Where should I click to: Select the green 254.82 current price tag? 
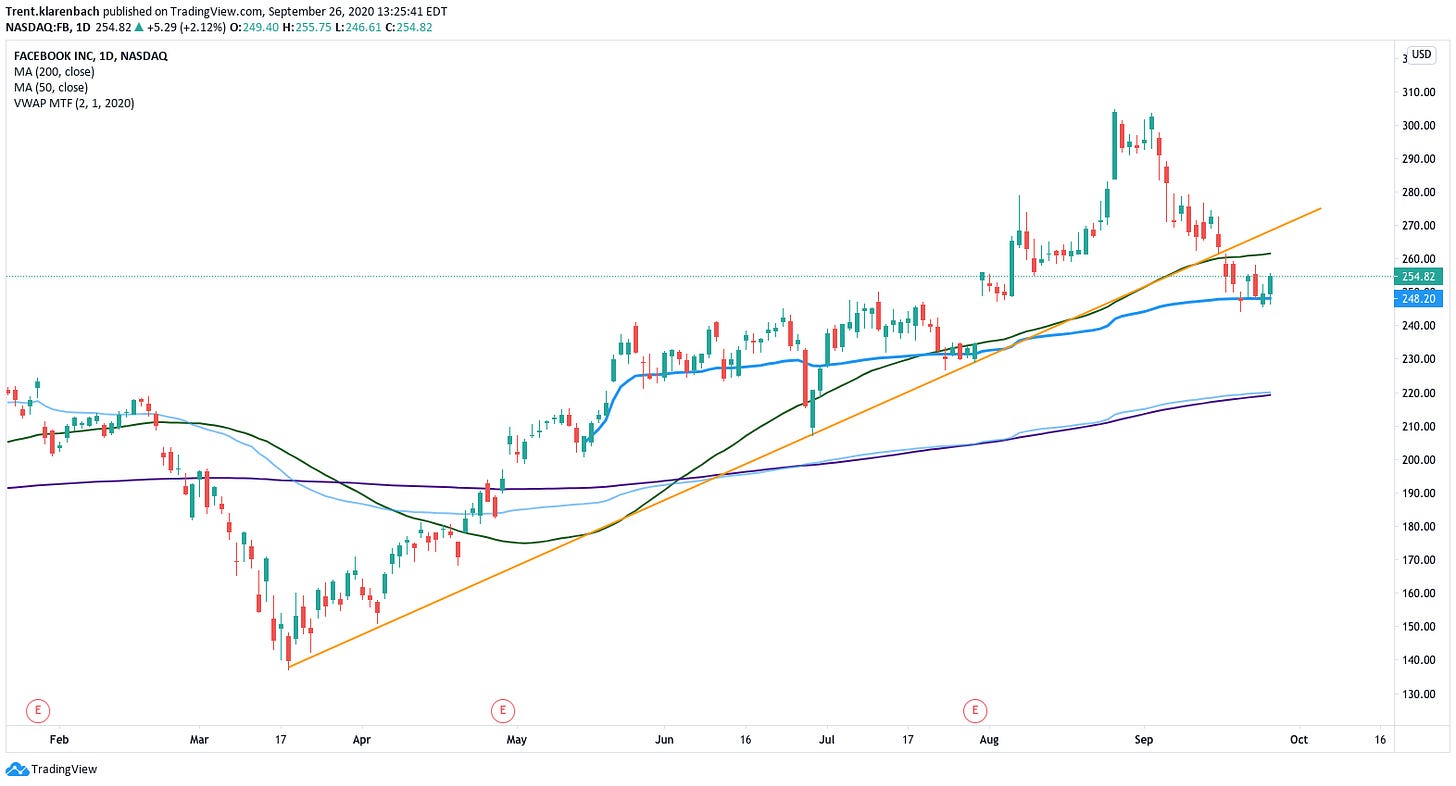tap(1419, 276)
